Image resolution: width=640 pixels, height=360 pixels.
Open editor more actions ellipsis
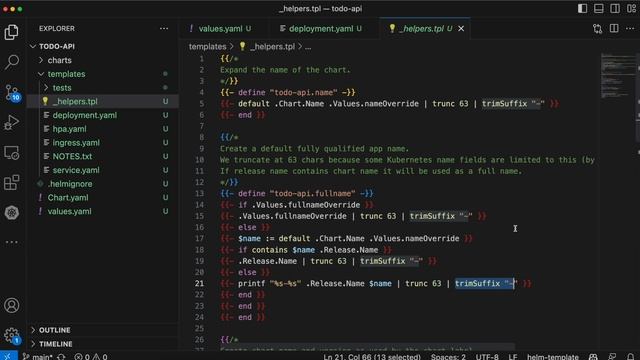tap(630, 29)
